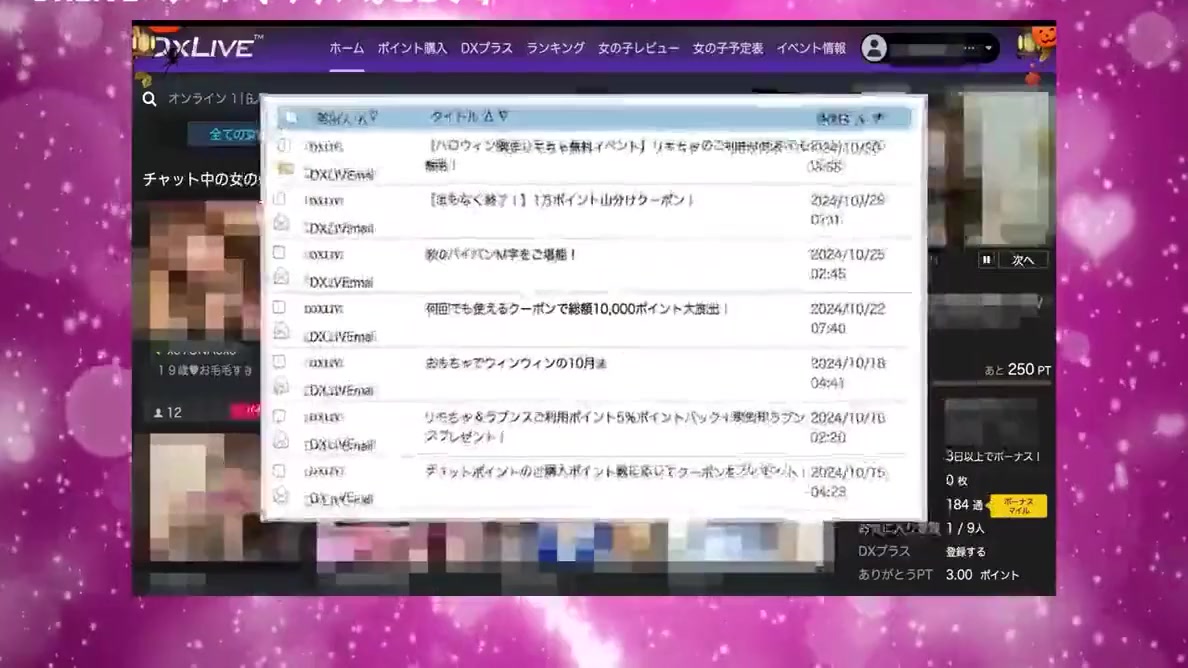Screen dimensions: 1188x668
Task: Open the チャットポイント coupon message
Action: point(614,472)
